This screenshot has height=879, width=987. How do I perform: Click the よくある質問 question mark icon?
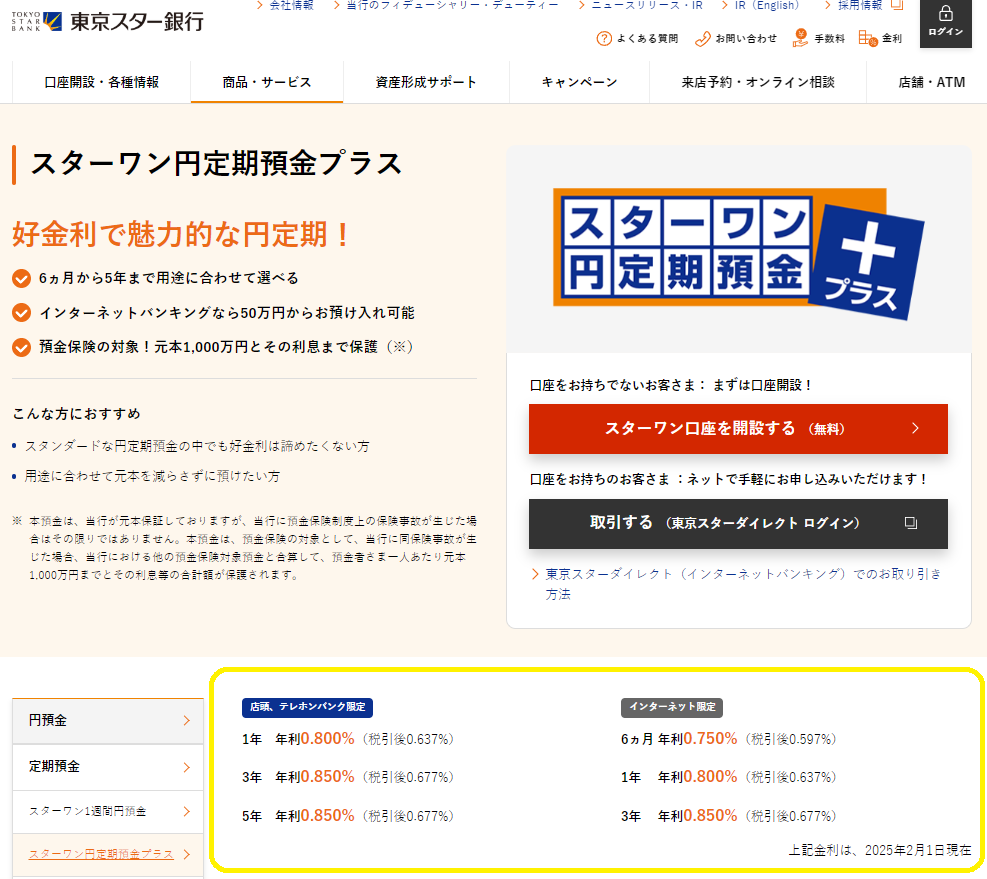click(x=604, y=38)
